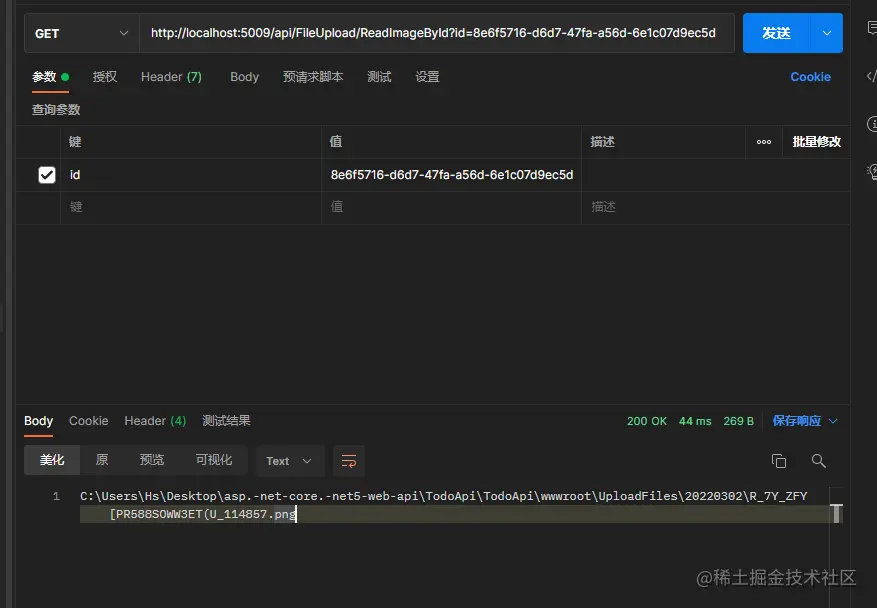Open the Cookie link
Image resolution: width=877 pixels, height=608 pixels.
pos(810,76)
